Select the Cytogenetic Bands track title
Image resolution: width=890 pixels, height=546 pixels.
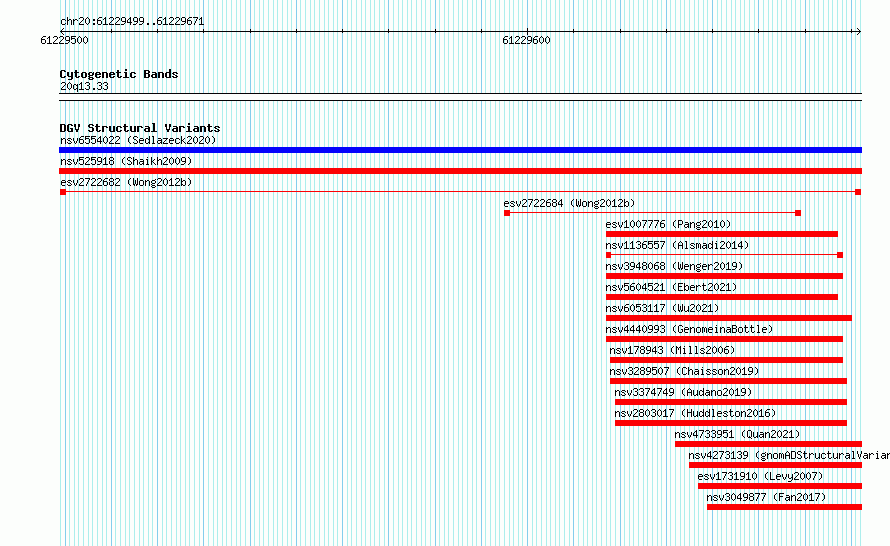pos(119,74)
